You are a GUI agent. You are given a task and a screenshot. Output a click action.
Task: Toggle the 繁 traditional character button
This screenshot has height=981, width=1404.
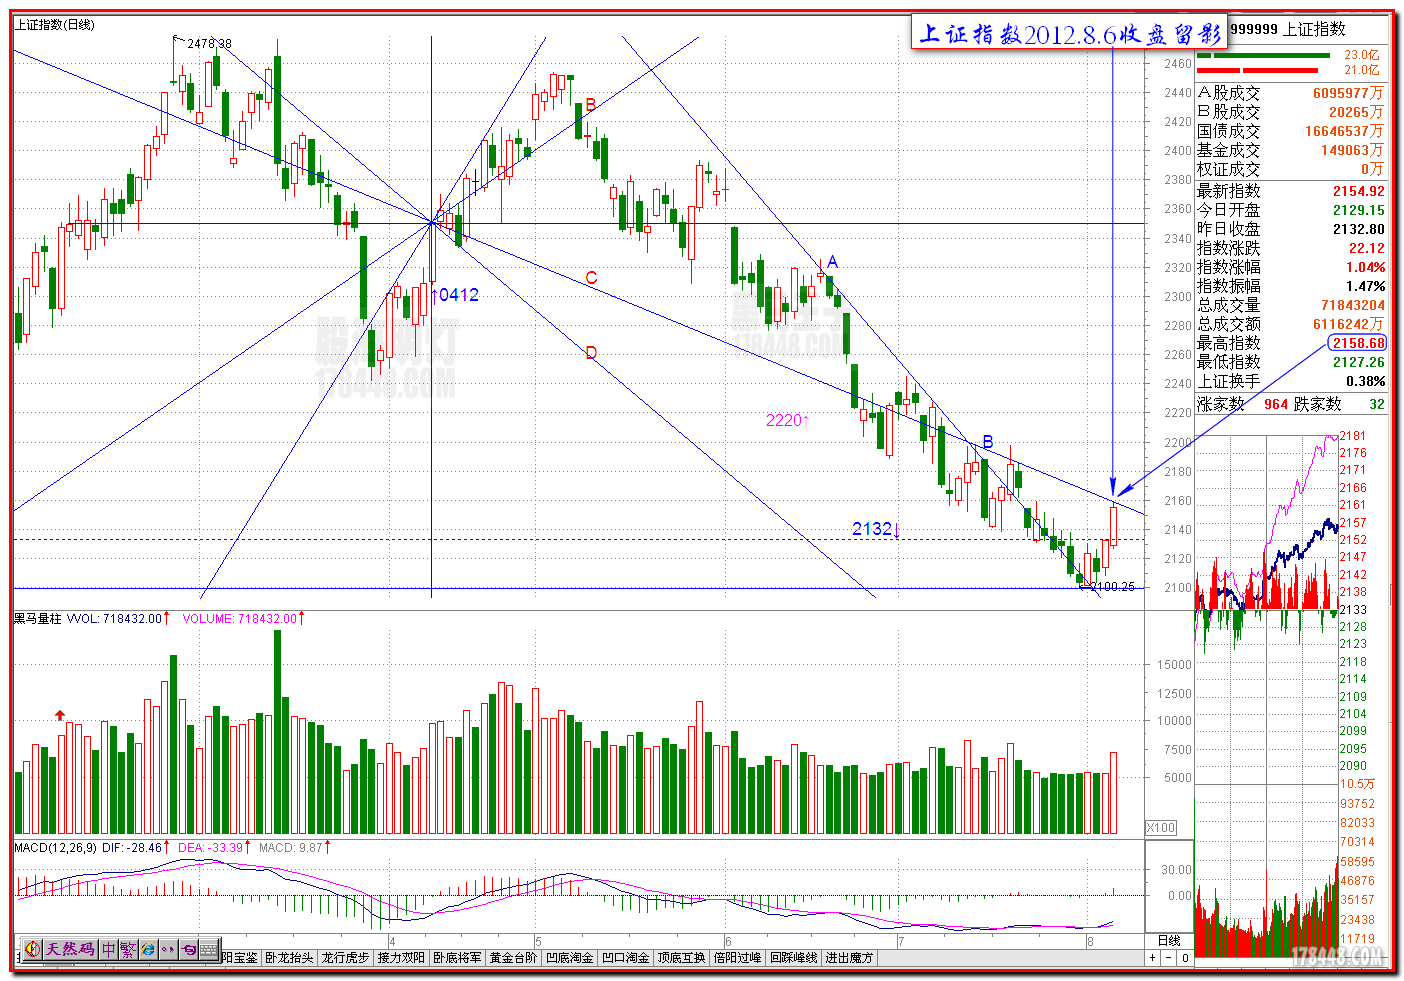tap(128, 949)
